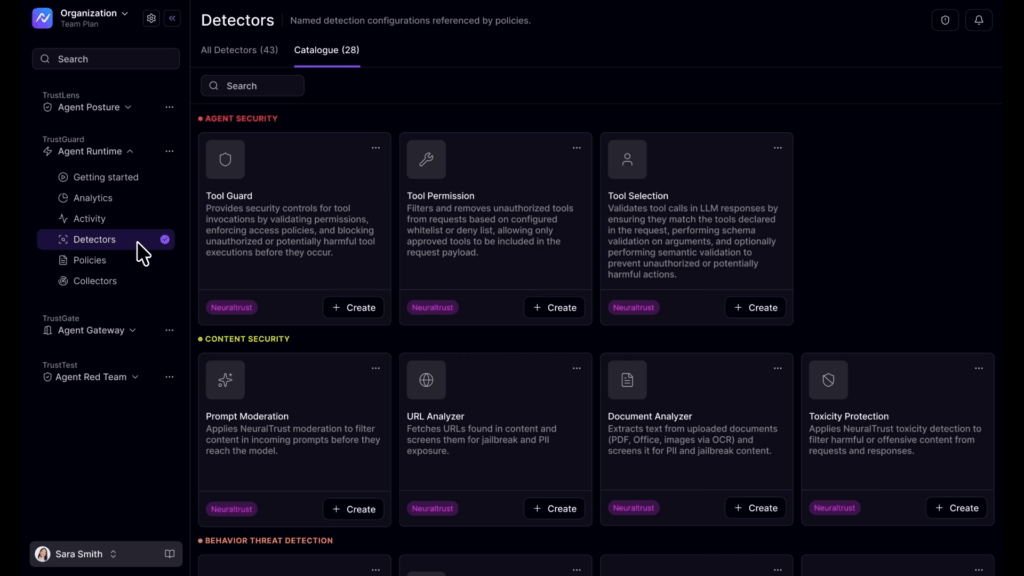
Task: Open Agent Red Team more options menu
Action: (x=169, y=377)
